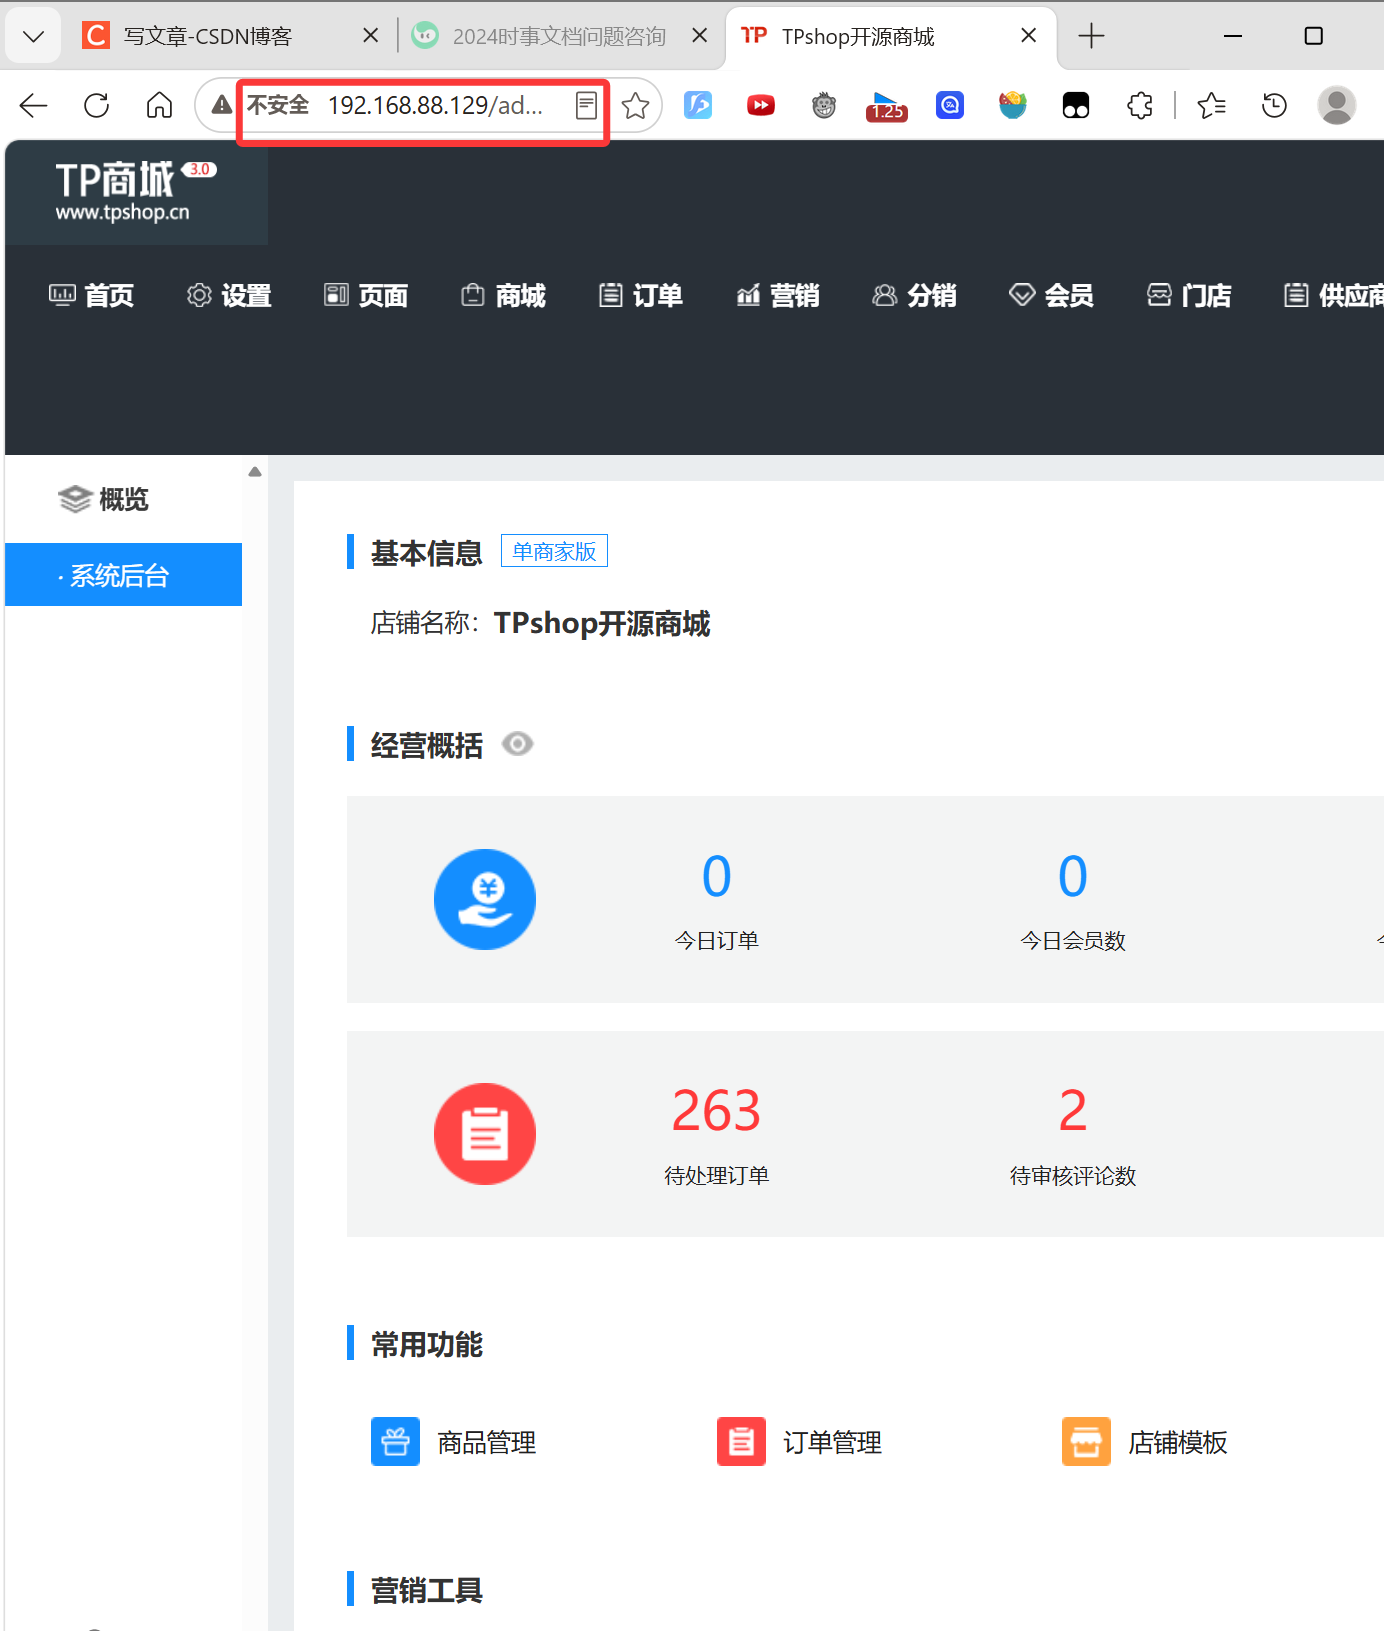The height and width of the screenshot is (1631, 1384).
Task: Bookmark this page with the star icon
Action: pyautogui.click(x=635, y=105)
